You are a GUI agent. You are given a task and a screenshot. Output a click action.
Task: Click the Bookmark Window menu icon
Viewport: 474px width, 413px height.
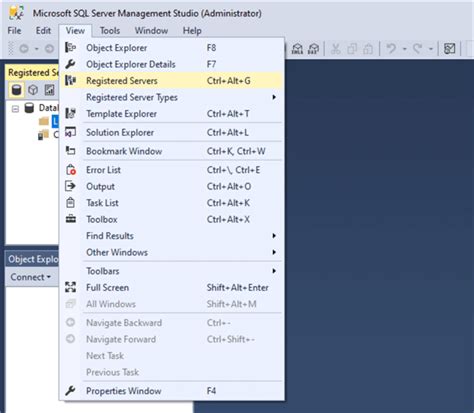(x=70, y=151)
